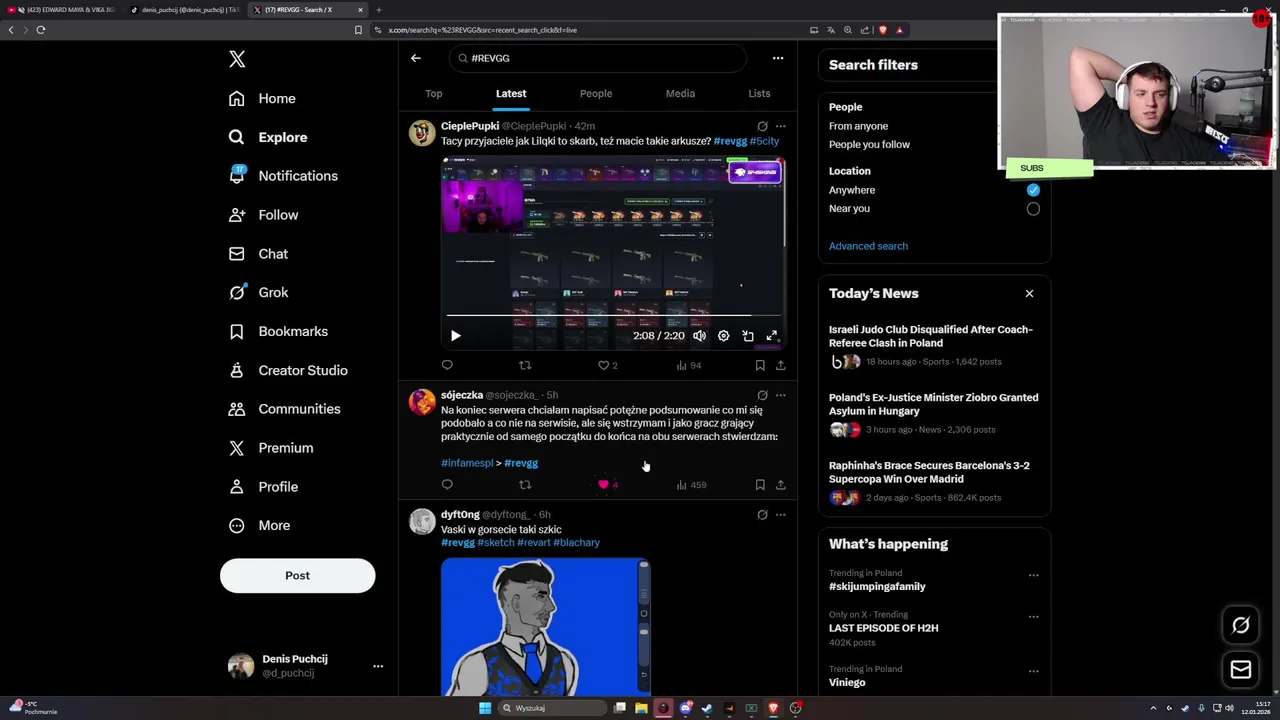Viewport: 1280px width, 720px height.
Task: Open the Windows Start menu
Action: [485, 708]
